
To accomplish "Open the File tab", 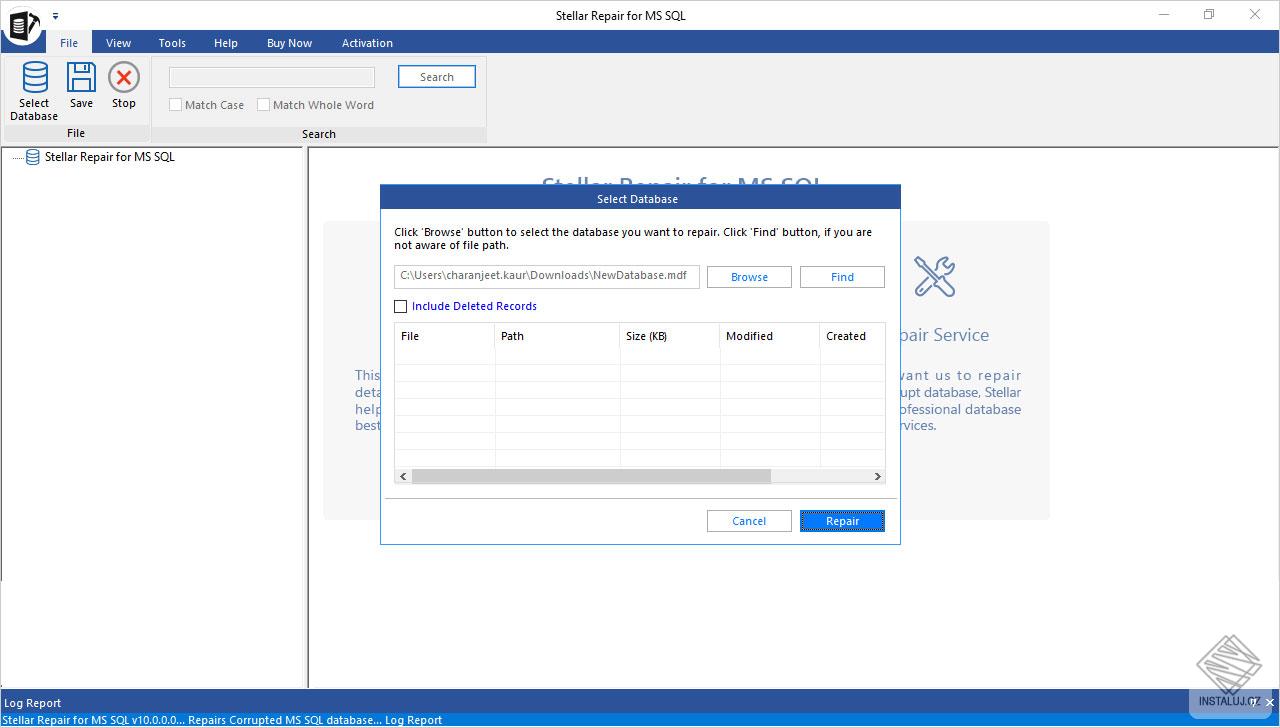I will point(69,43).
